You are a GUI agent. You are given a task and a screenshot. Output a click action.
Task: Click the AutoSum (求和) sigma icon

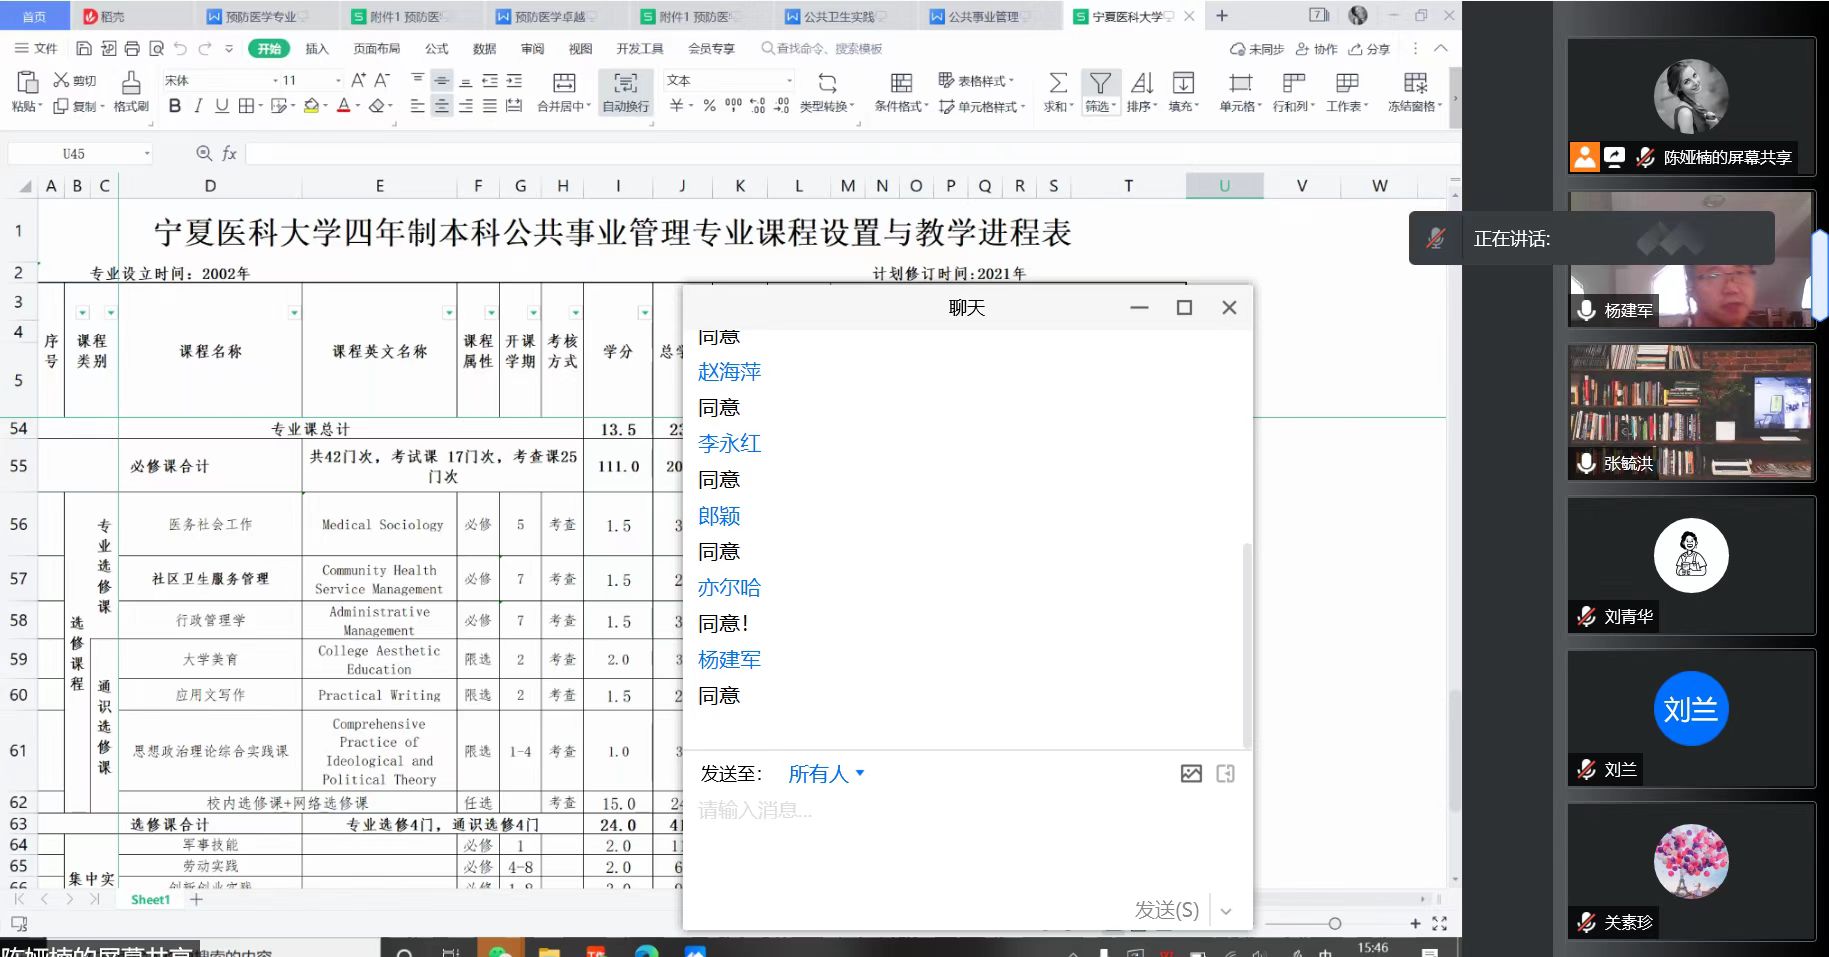pyautogui.click(x=1057, y=83)
